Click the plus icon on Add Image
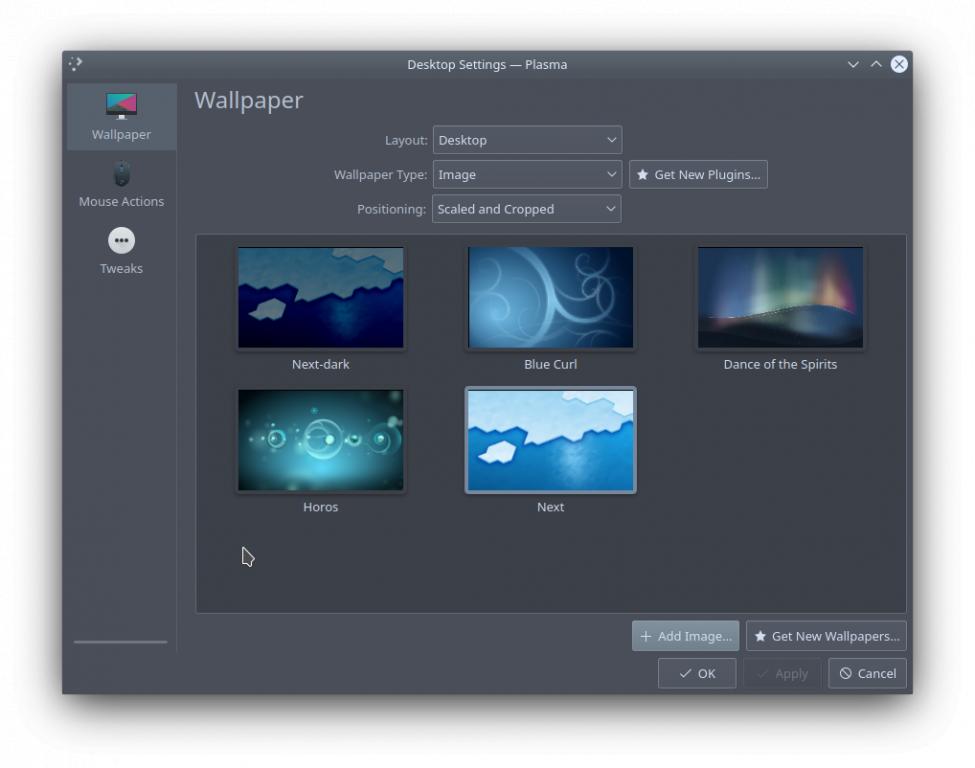 click(646, 637)
